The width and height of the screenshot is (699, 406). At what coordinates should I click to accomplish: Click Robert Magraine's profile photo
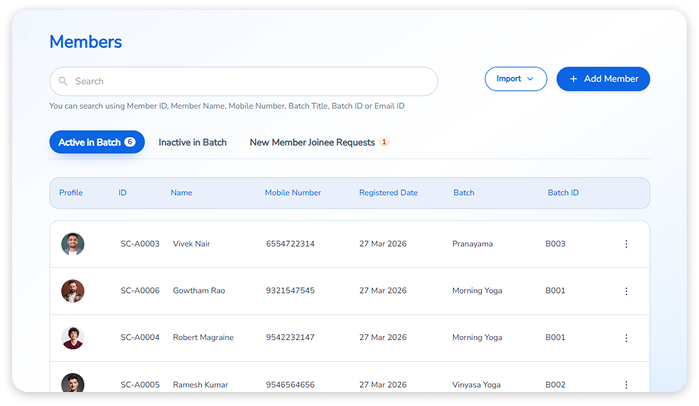coord(73,338)
